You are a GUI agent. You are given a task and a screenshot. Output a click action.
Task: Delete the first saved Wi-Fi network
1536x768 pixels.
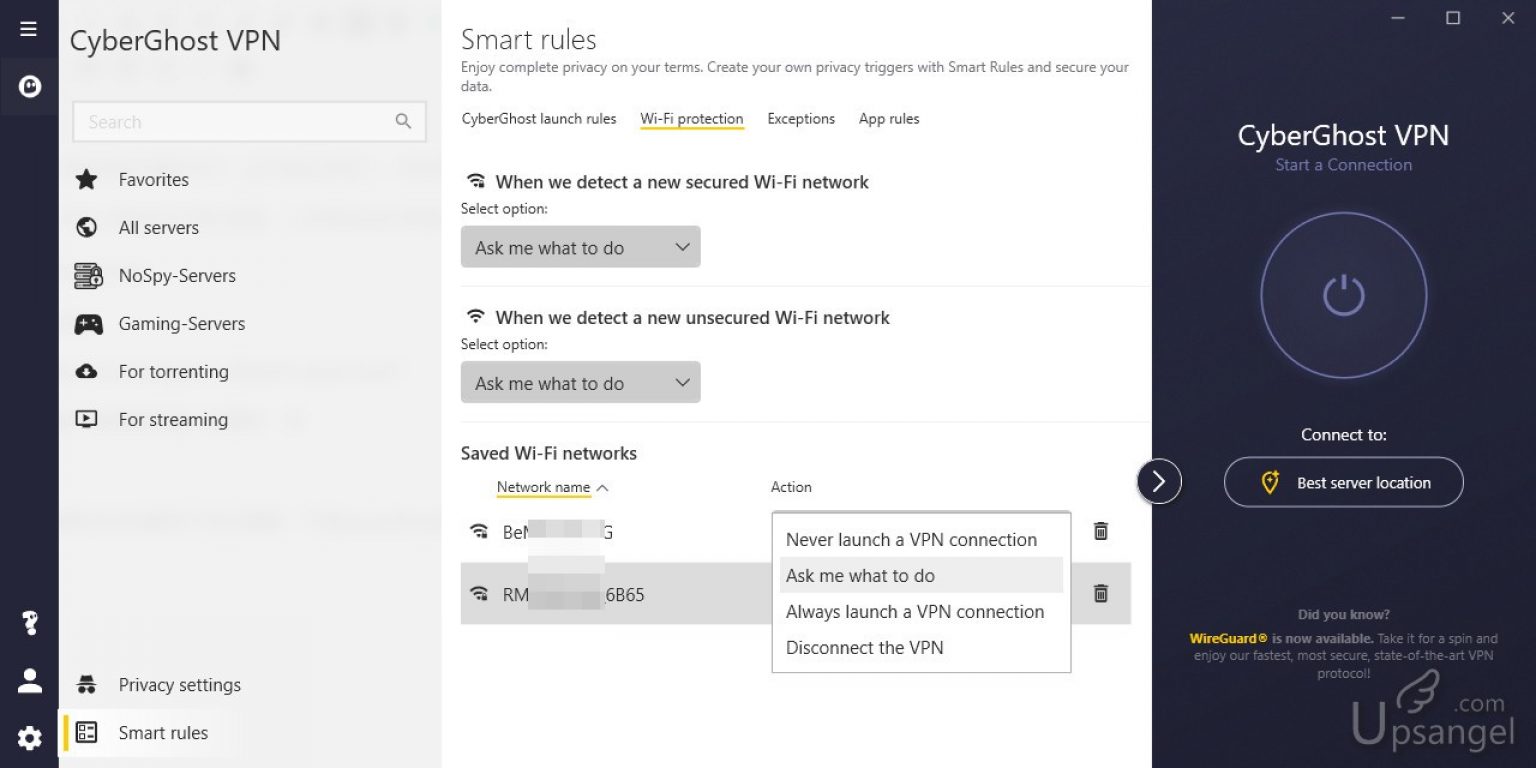click(x=1100, y=531)
